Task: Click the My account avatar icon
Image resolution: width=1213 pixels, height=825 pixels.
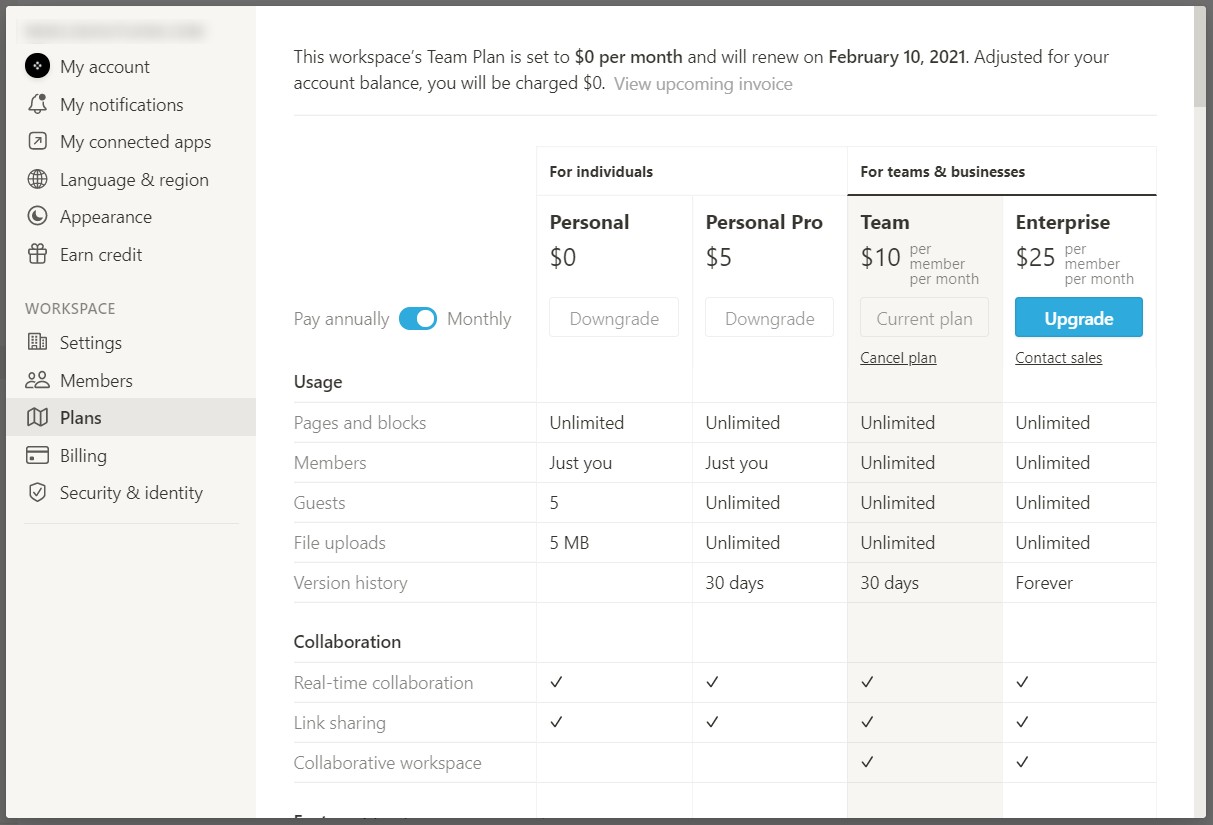Action: click(37, 67)
